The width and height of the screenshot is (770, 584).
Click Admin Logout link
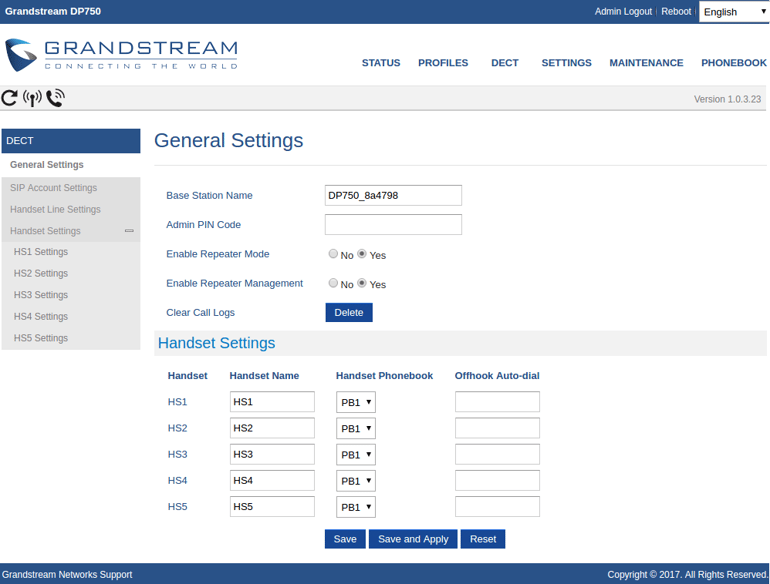point(623,11)
